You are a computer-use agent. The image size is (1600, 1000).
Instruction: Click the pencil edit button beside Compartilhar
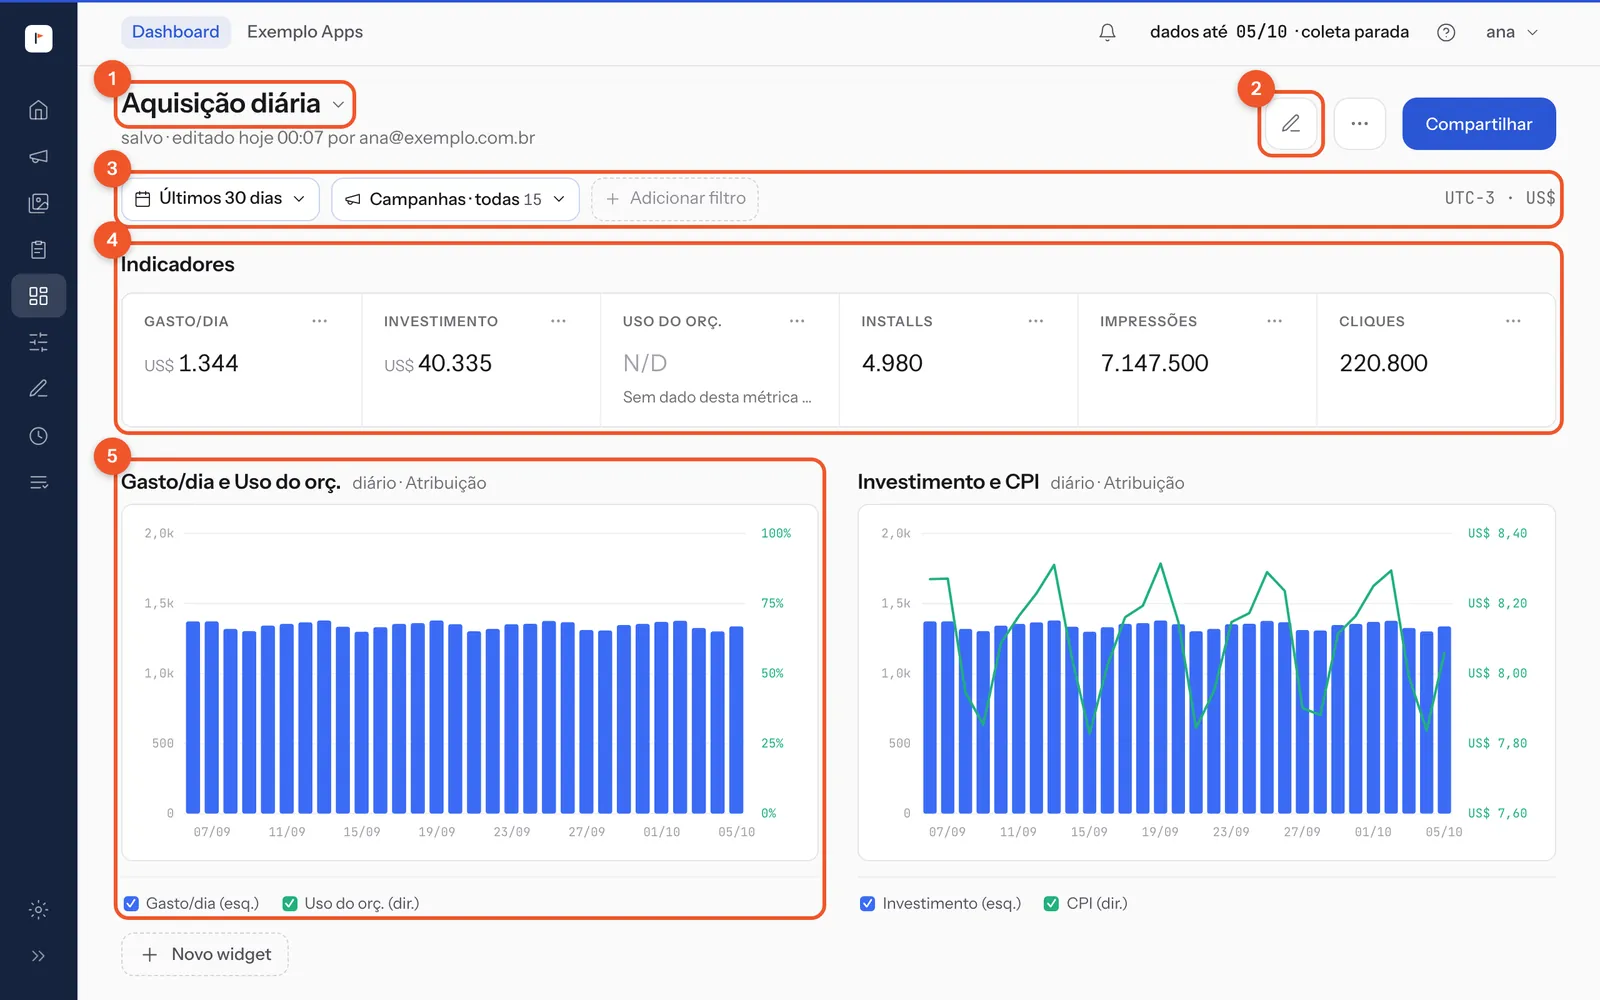point(1291,124)
